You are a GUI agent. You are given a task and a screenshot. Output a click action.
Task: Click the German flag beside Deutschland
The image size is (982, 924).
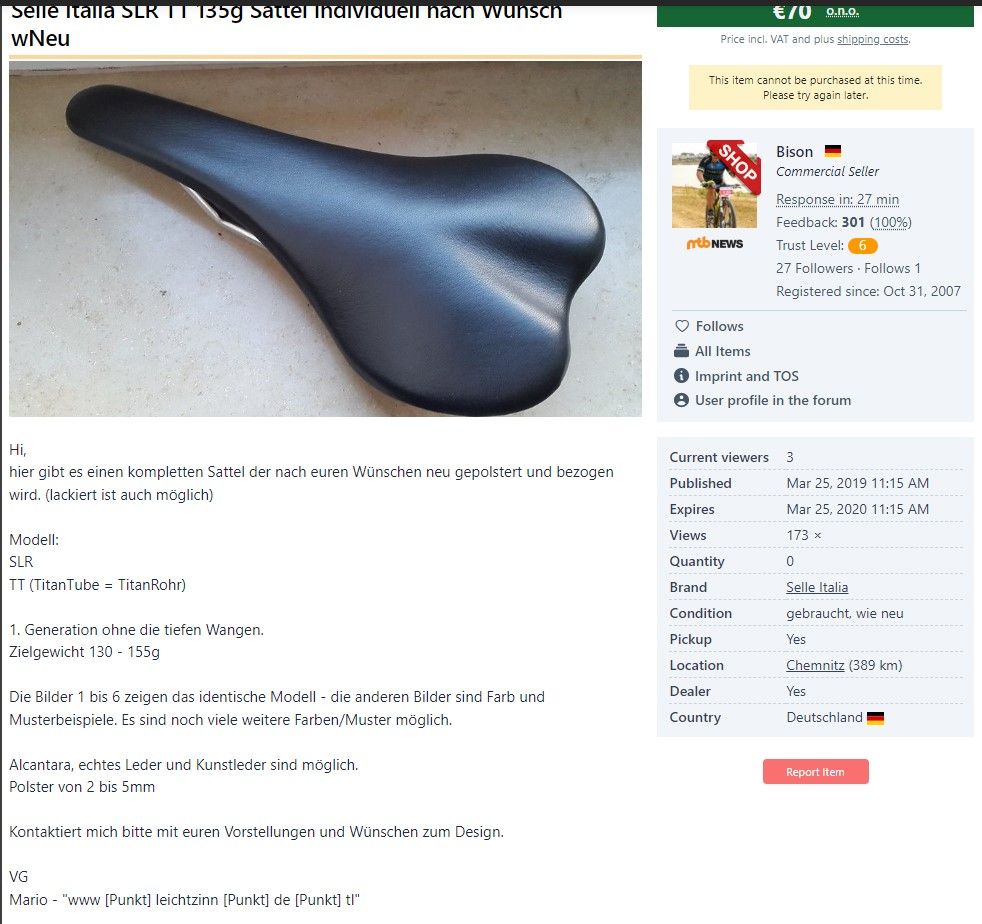tap(875, 718)
